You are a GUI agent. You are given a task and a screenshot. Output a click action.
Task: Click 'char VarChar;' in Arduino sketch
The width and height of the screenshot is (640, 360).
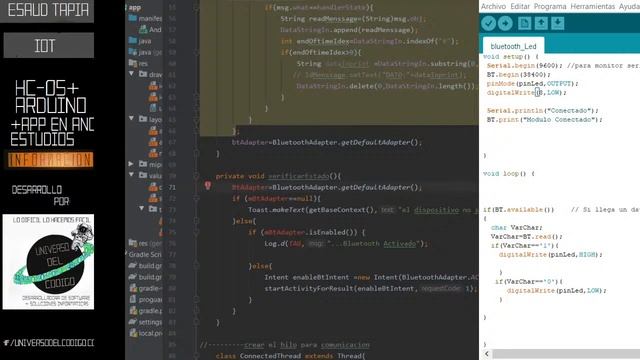[x=517, y=227]
